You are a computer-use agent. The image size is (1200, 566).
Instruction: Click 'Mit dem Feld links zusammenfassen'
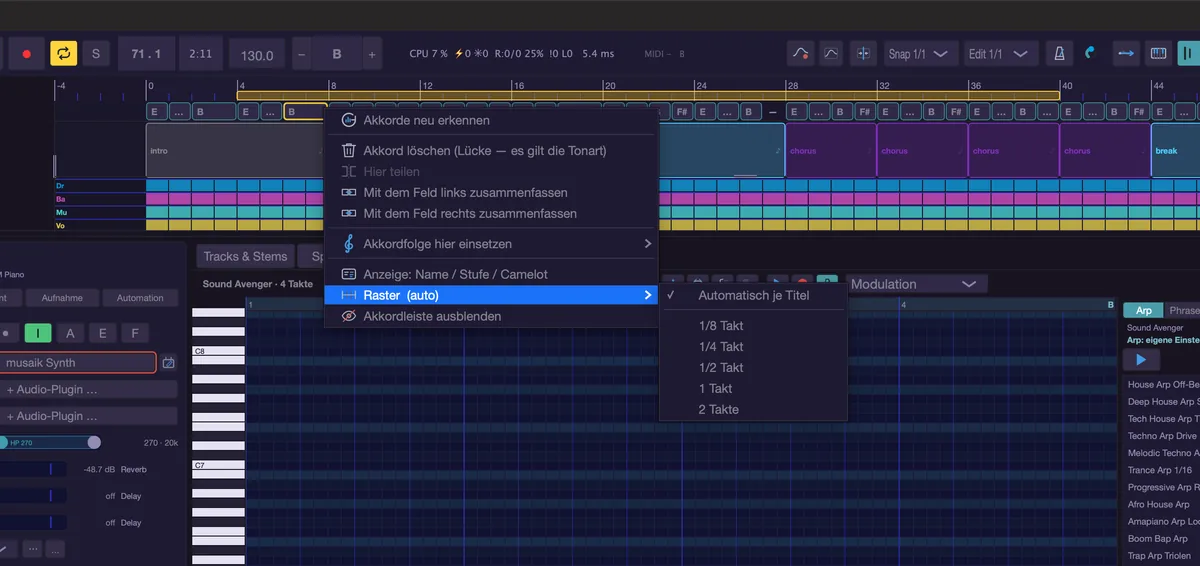[492, 192]
